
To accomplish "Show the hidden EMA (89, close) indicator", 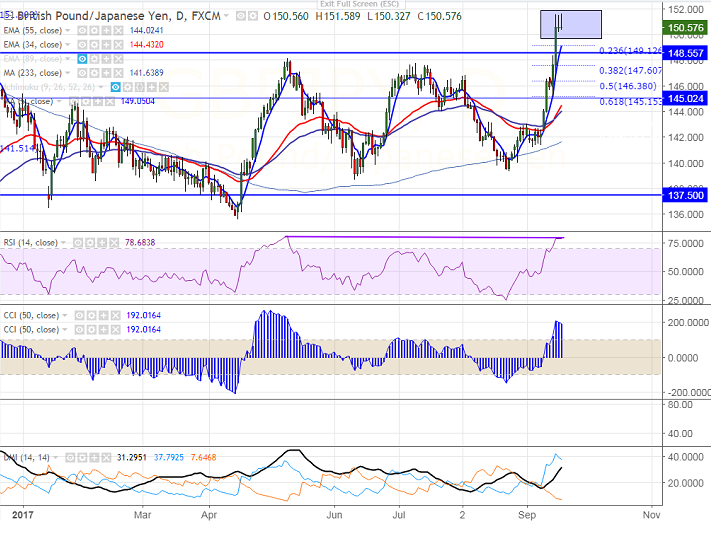I will point(81,59).
